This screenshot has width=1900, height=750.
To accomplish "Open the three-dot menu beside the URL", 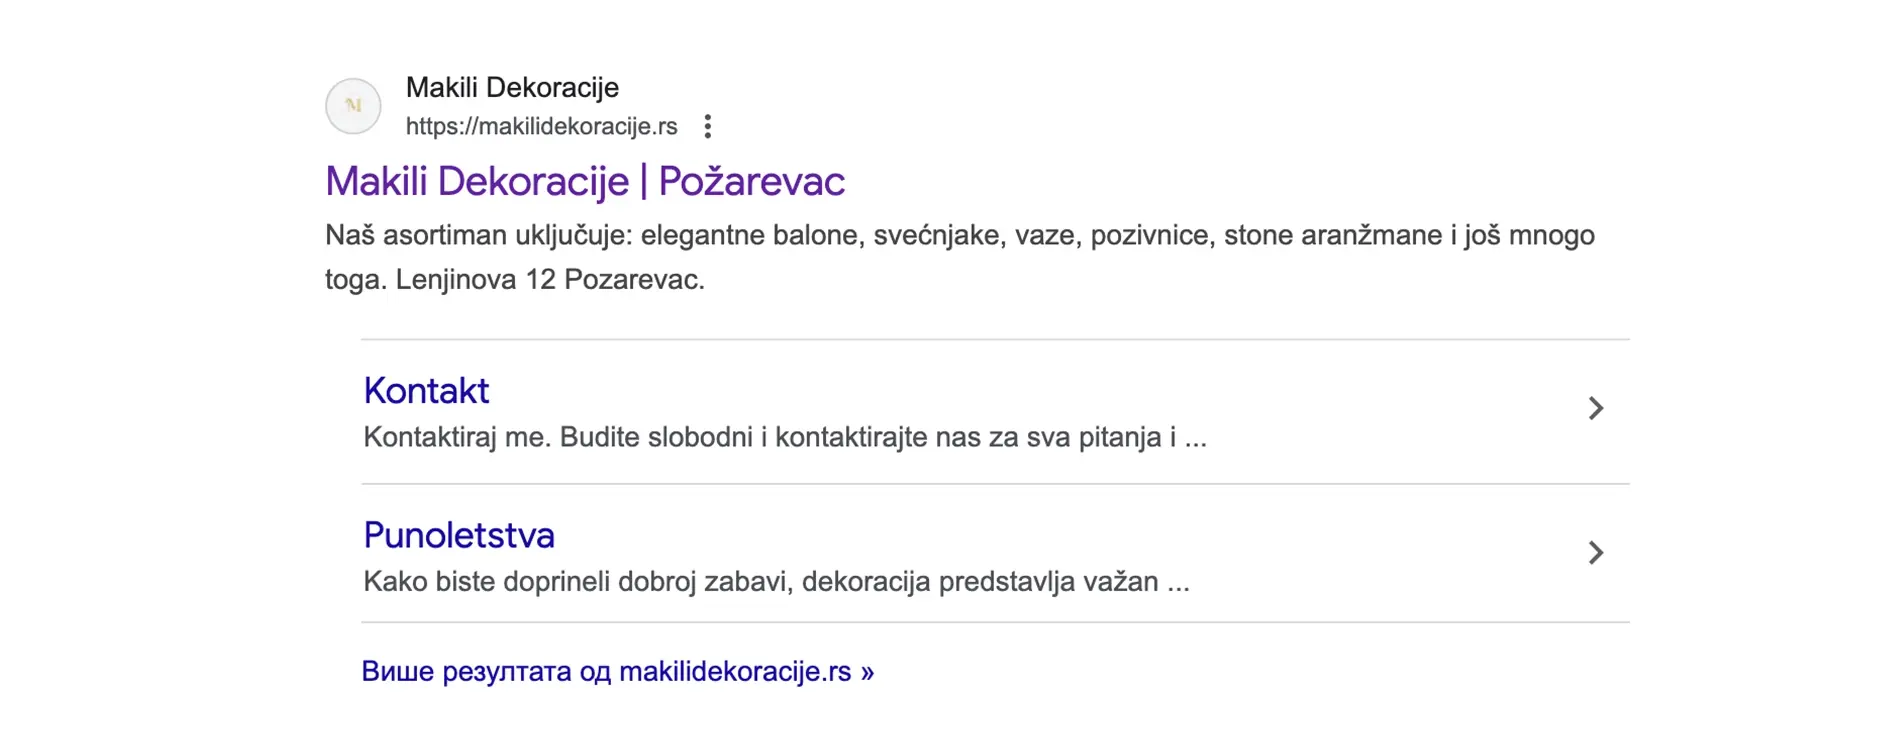I will tap(707, 127).
